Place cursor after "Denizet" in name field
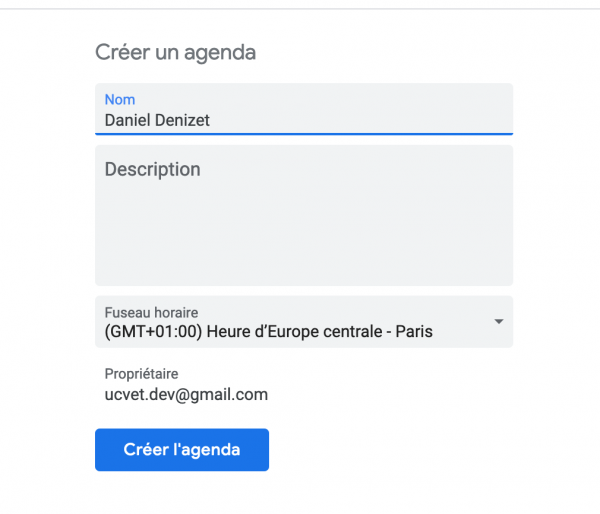600x514 pixels. tap(213, 121)
